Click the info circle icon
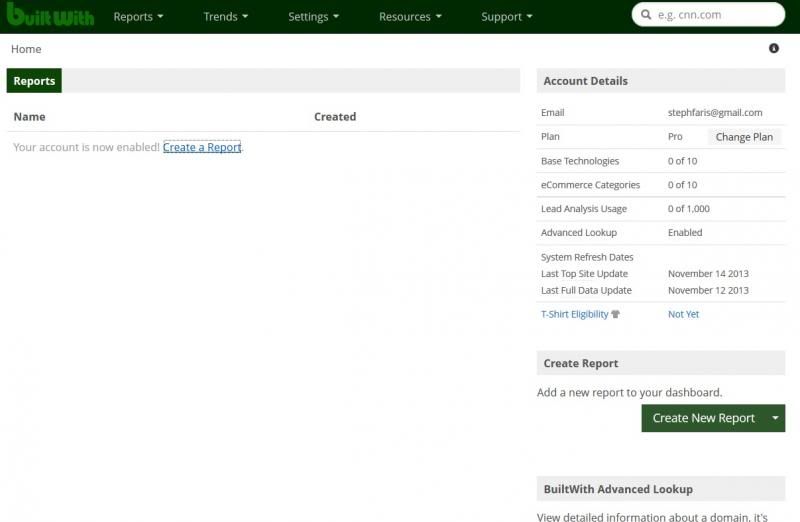Screen dimensions: 800x522 click(x=773, y=48)
